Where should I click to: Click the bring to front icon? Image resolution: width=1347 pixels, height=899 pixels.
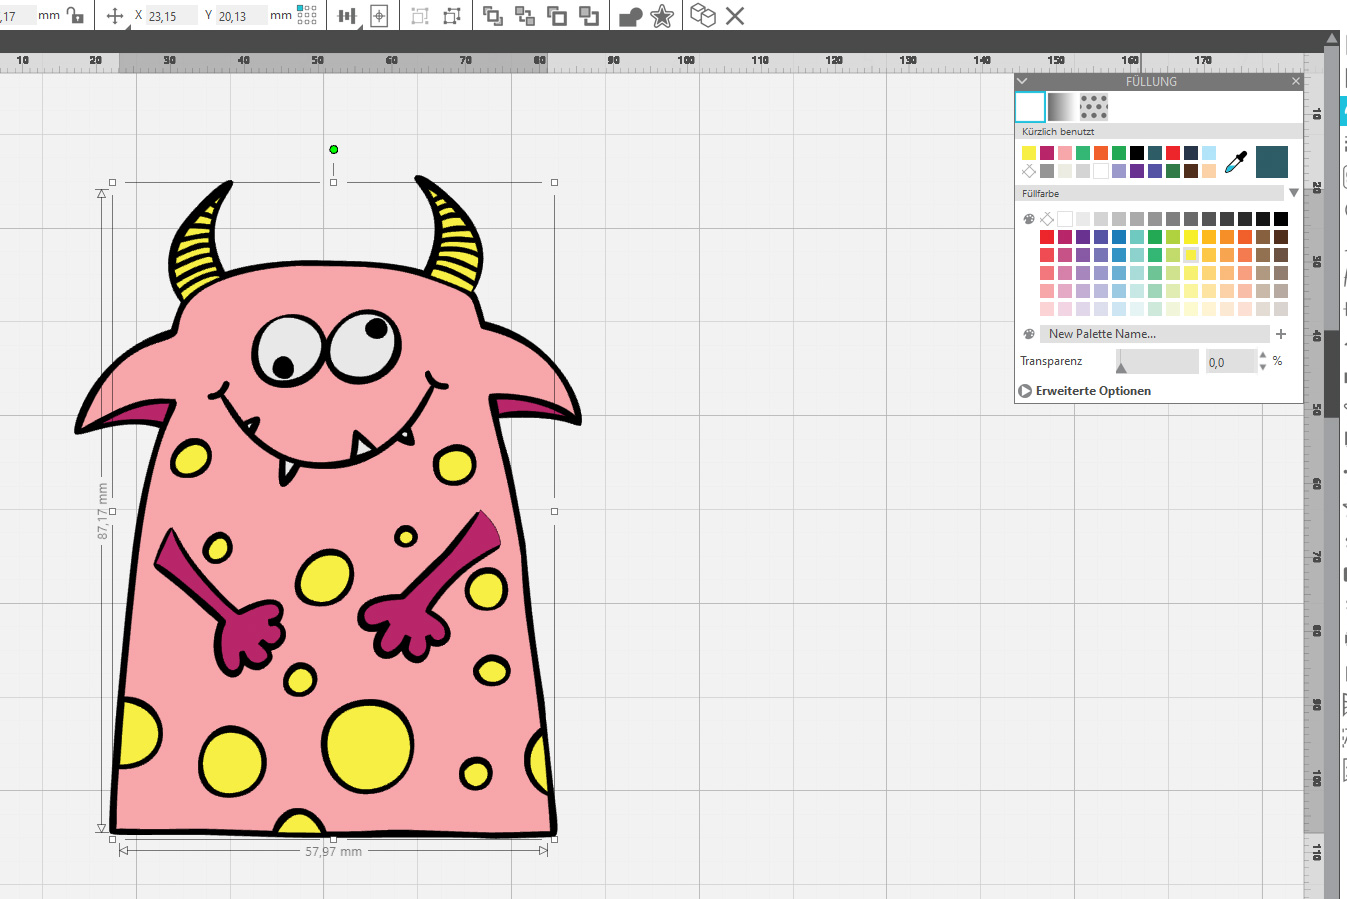(492, 16)
